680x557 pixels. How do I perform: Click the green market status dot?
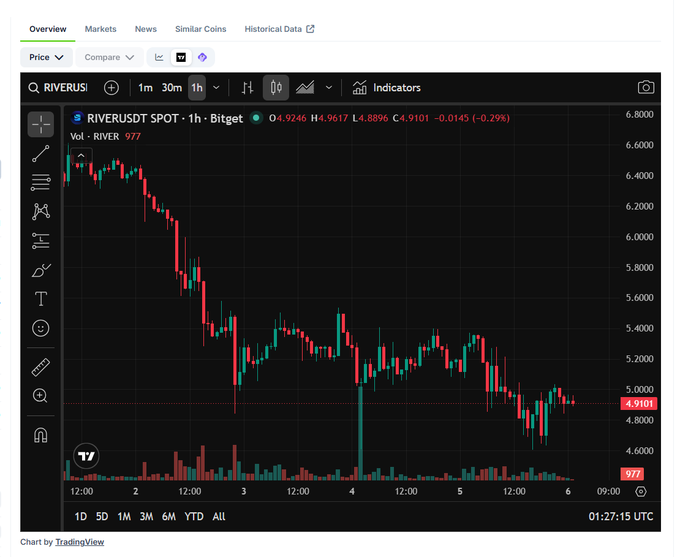coord(256,118)
